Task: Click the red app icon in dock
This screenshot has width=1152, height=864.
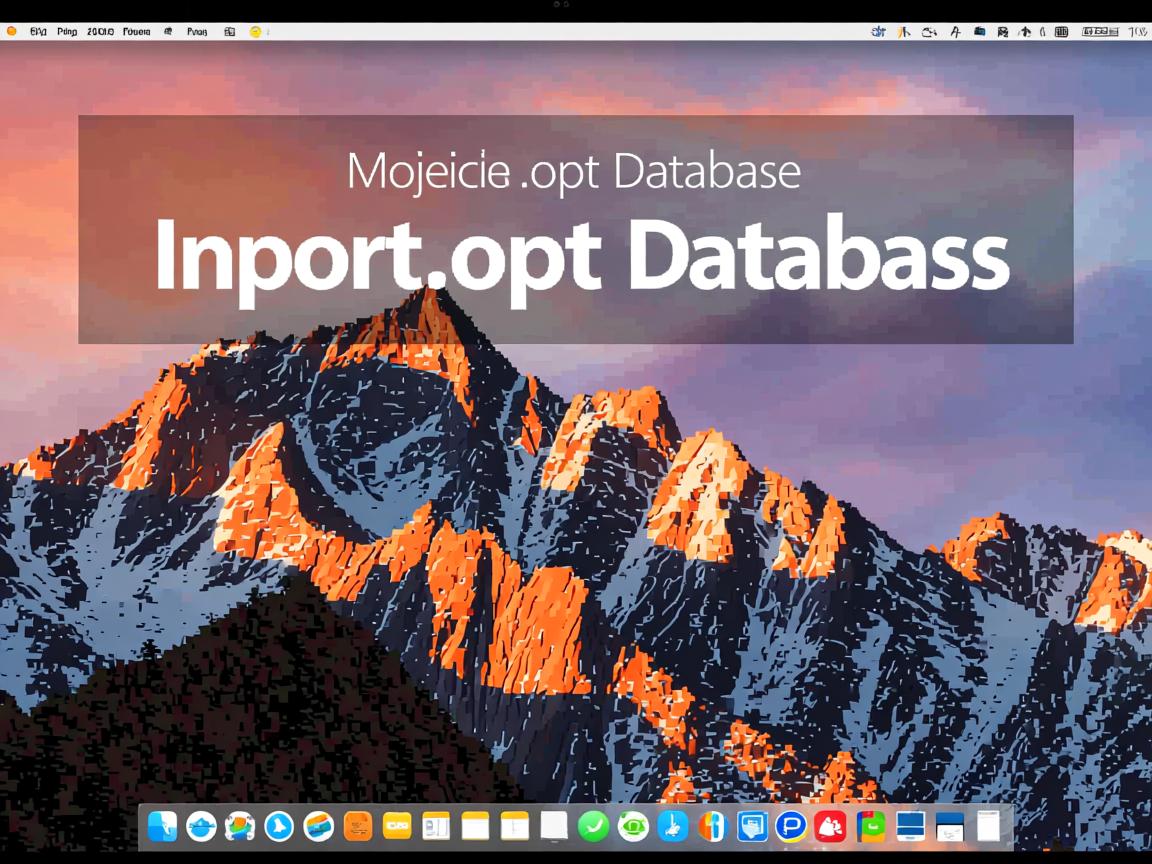Action: [x=830, y=826]
